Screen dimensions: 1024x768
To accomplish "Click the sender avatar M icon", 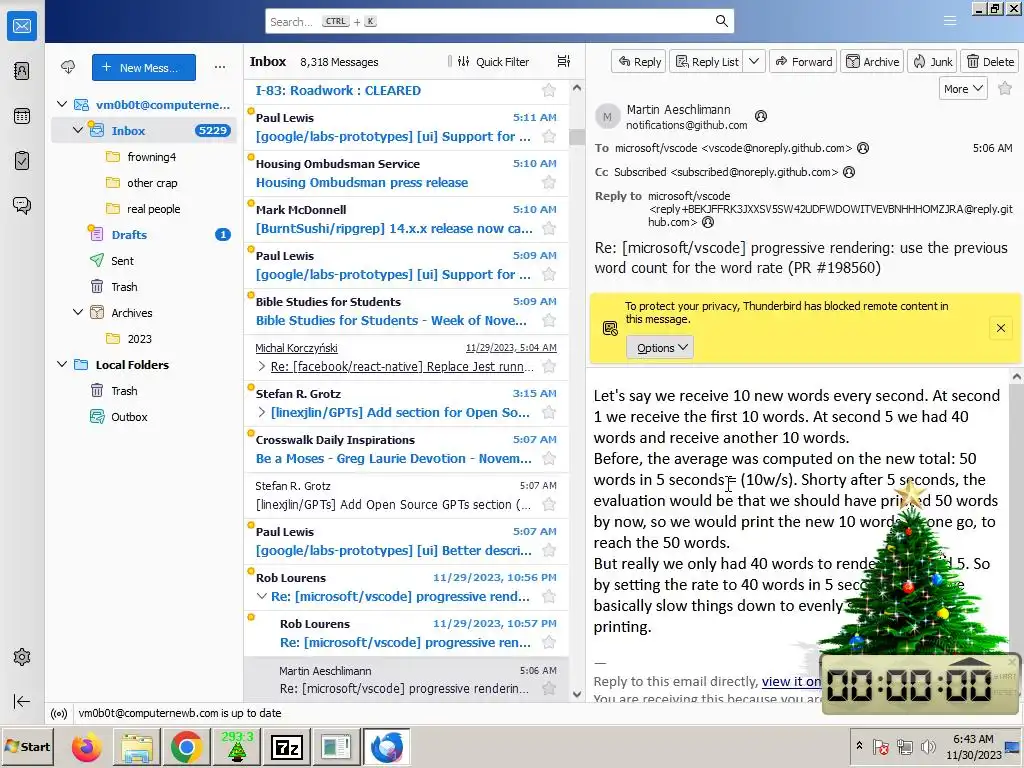I will click(607, 117).
